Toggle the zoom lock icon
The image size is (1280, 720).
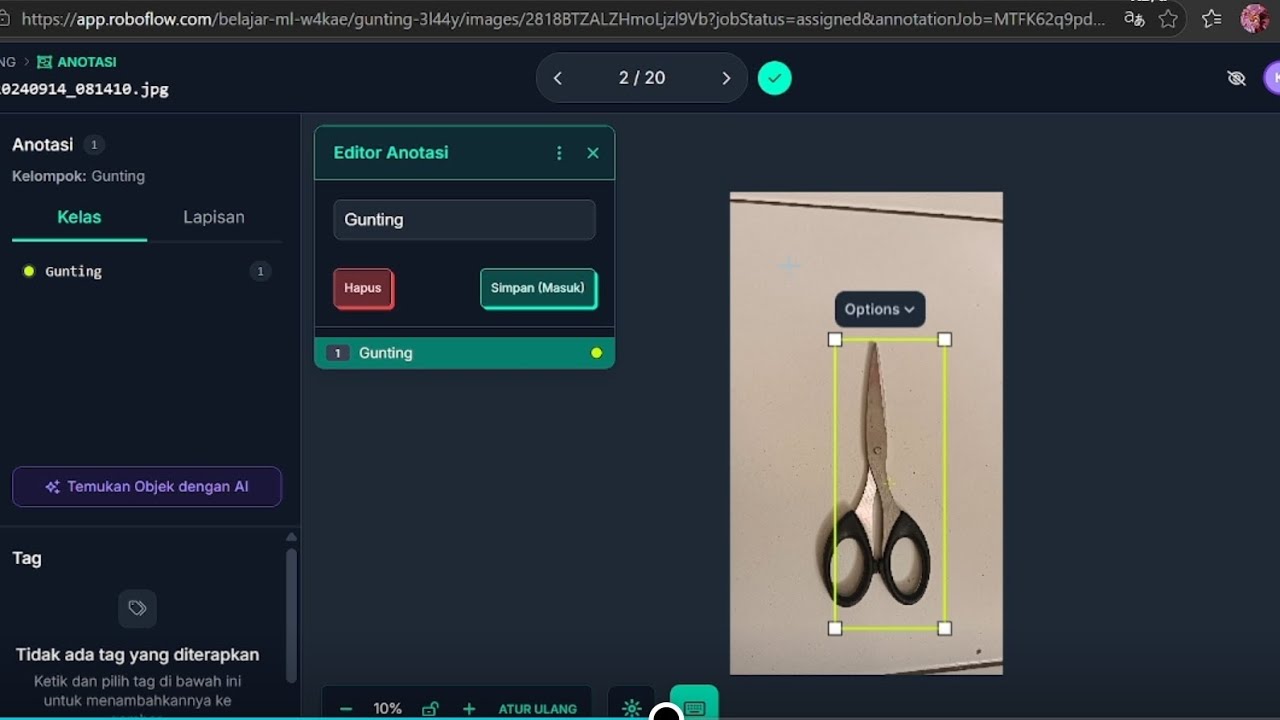(430, 709)
